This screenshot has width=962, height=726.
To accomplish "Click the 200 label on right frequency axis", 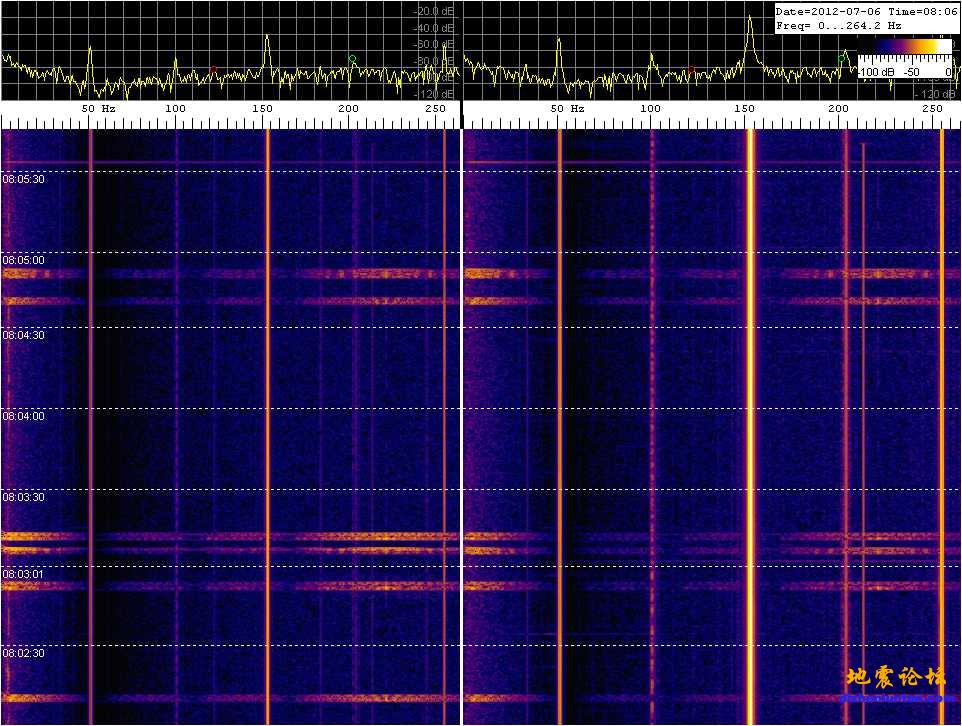I will [839, 109].
